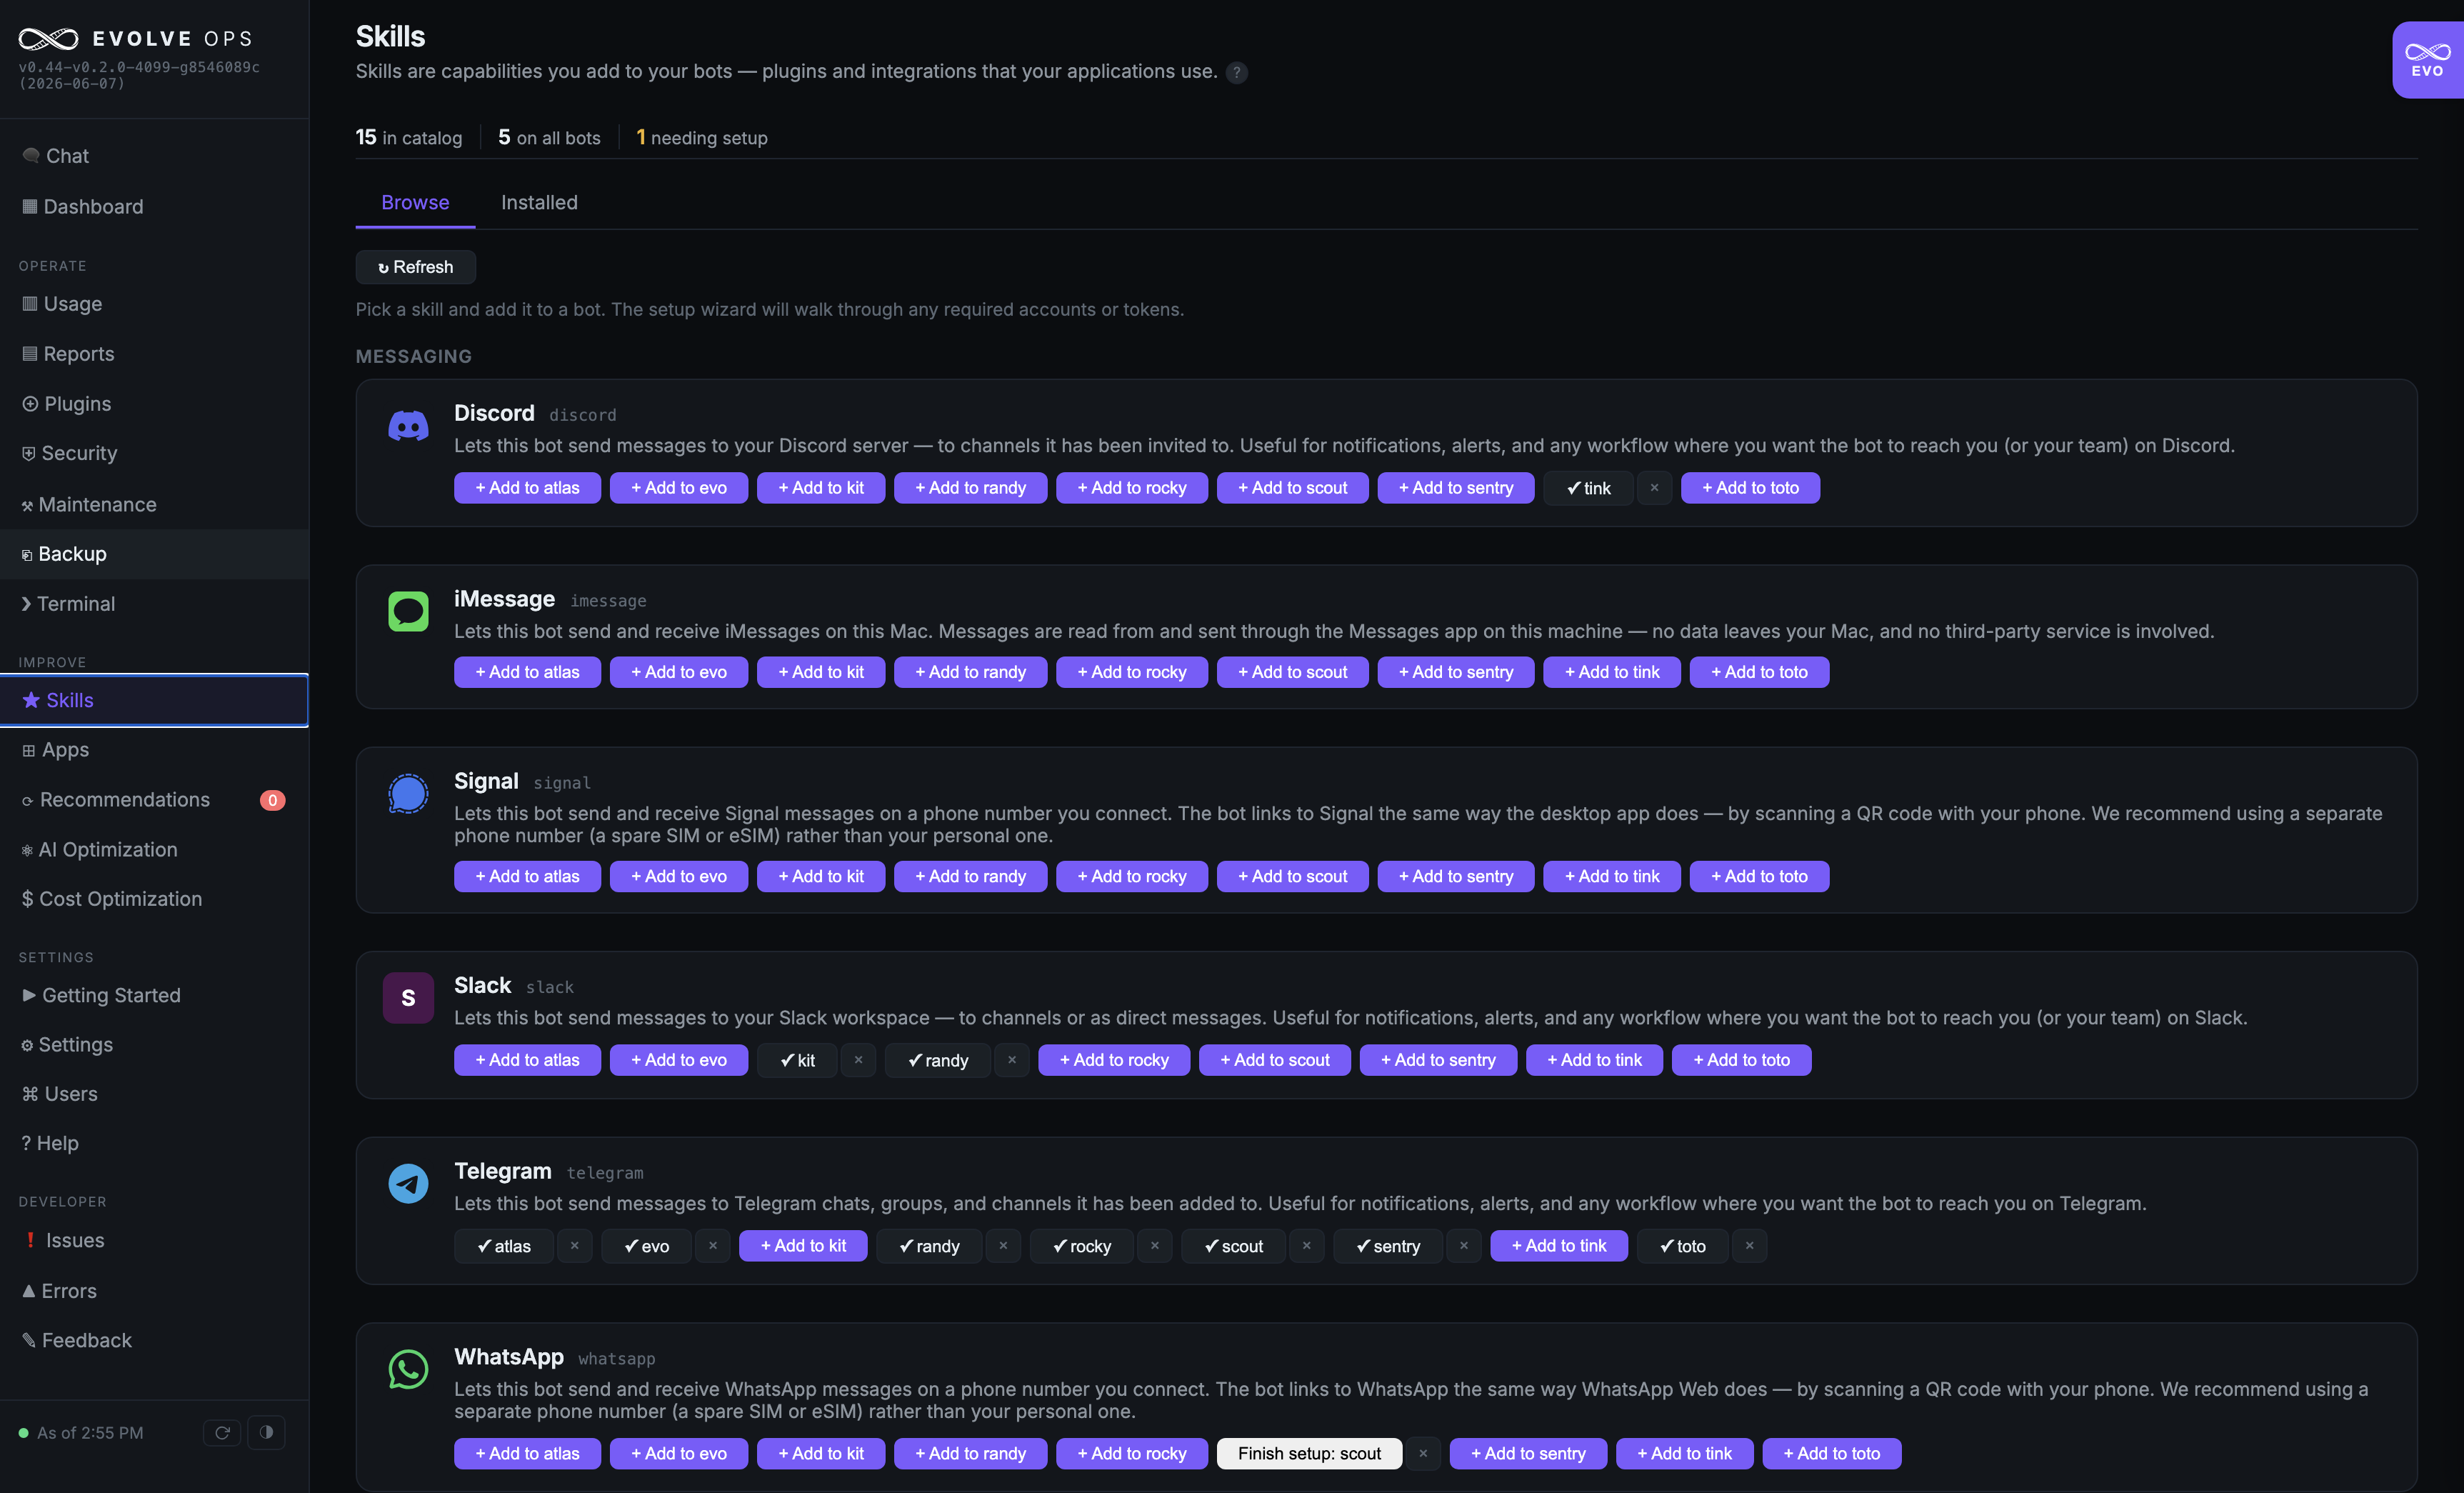Click the WhatsApp skill icon
This screenshot has height=1493, width=2464.
[x=408, y=1369]
